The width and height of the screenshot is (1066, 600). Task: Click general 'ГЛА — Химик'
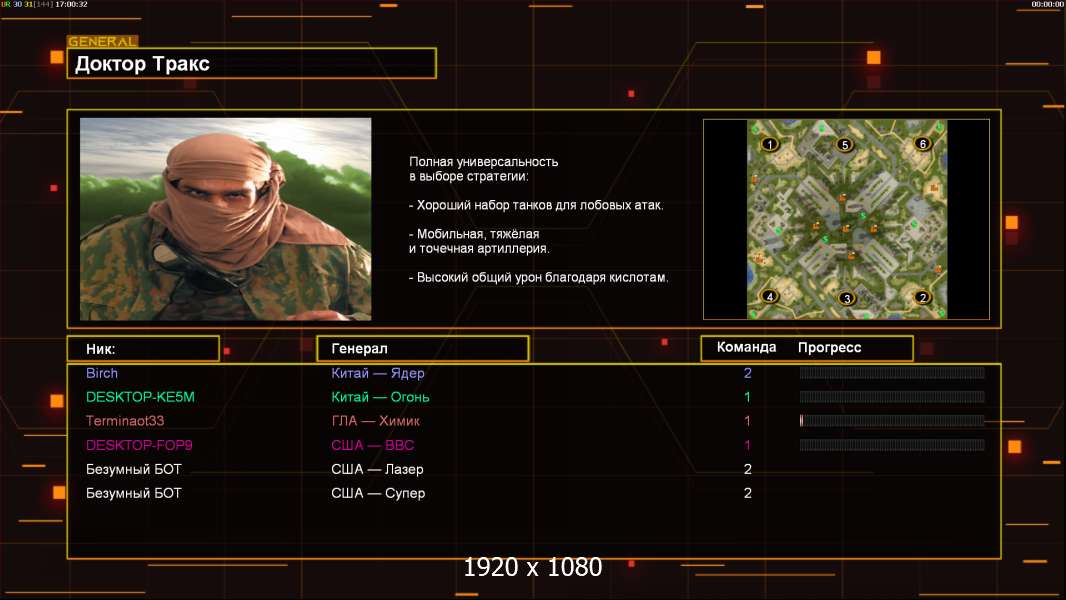coord(375,421)
